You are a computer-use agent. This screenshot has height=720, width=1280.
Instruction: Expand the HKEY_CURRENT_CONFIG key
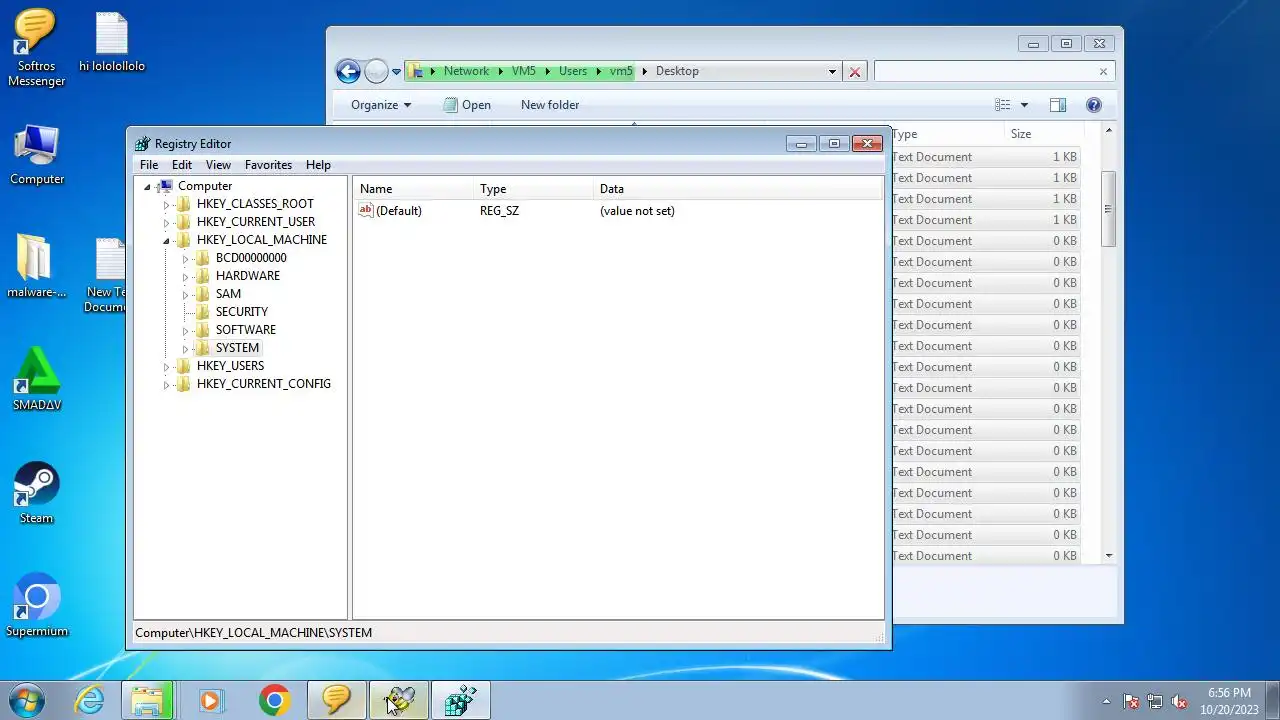point(166,384)
